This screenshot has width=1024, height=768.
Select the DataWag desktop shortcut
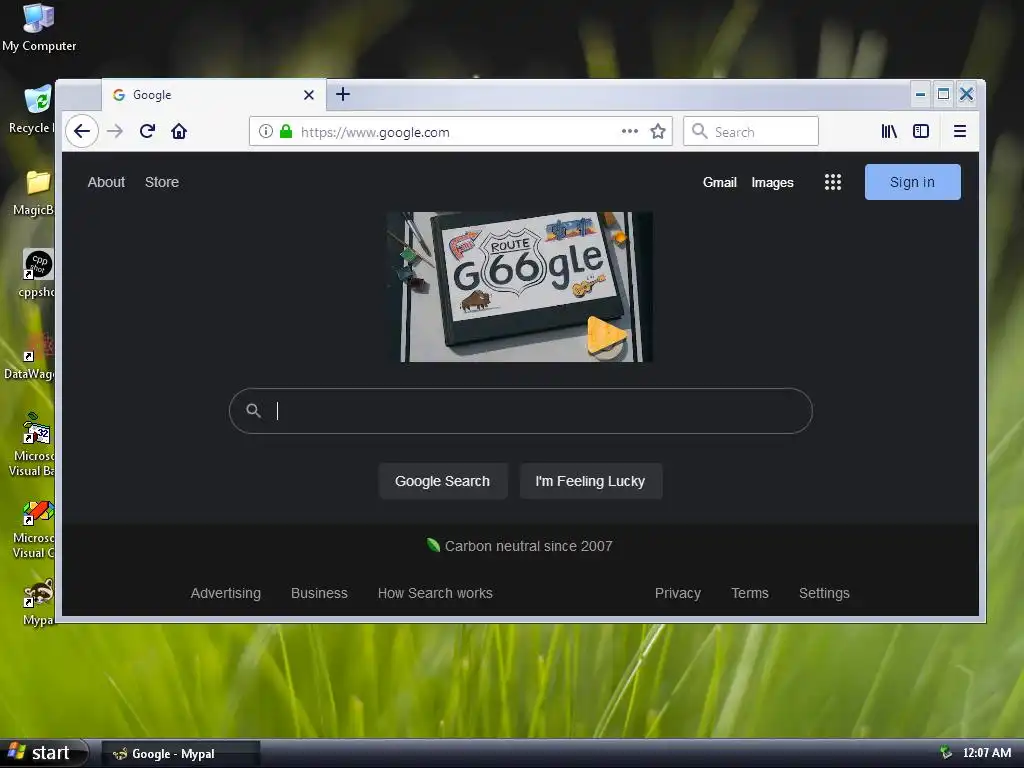29,356
